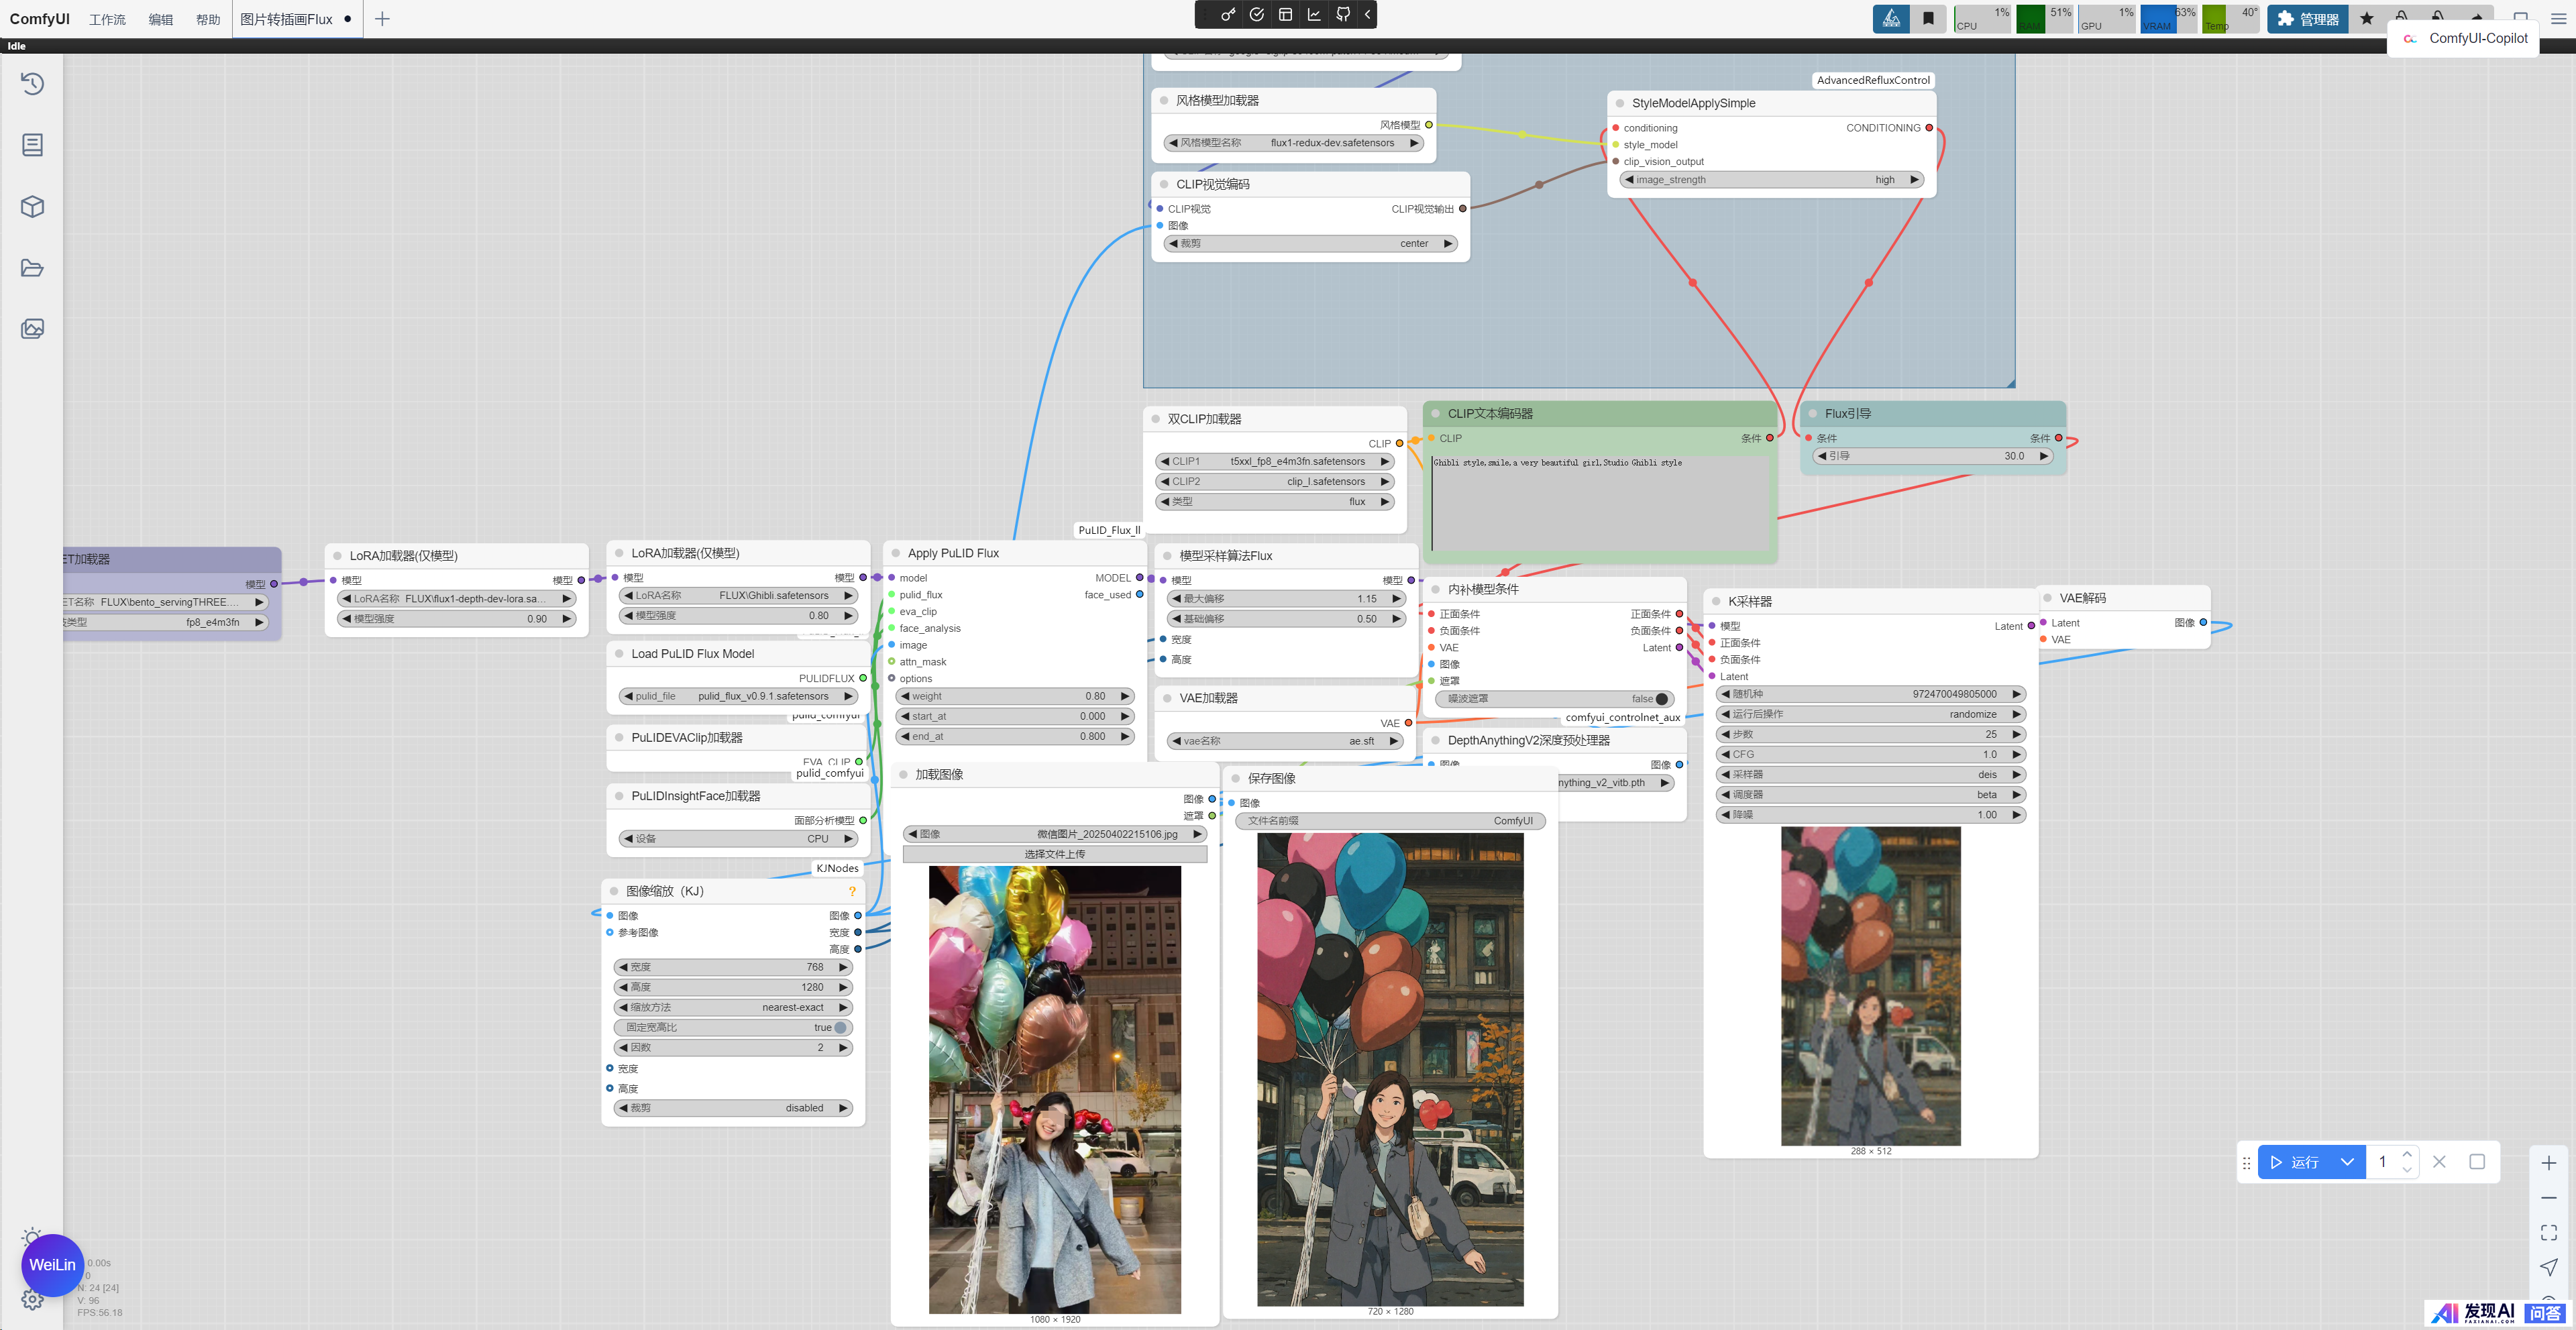Zoom out the canvas with minus icon
2576x1330 pixels.
click(2549, 1198)
